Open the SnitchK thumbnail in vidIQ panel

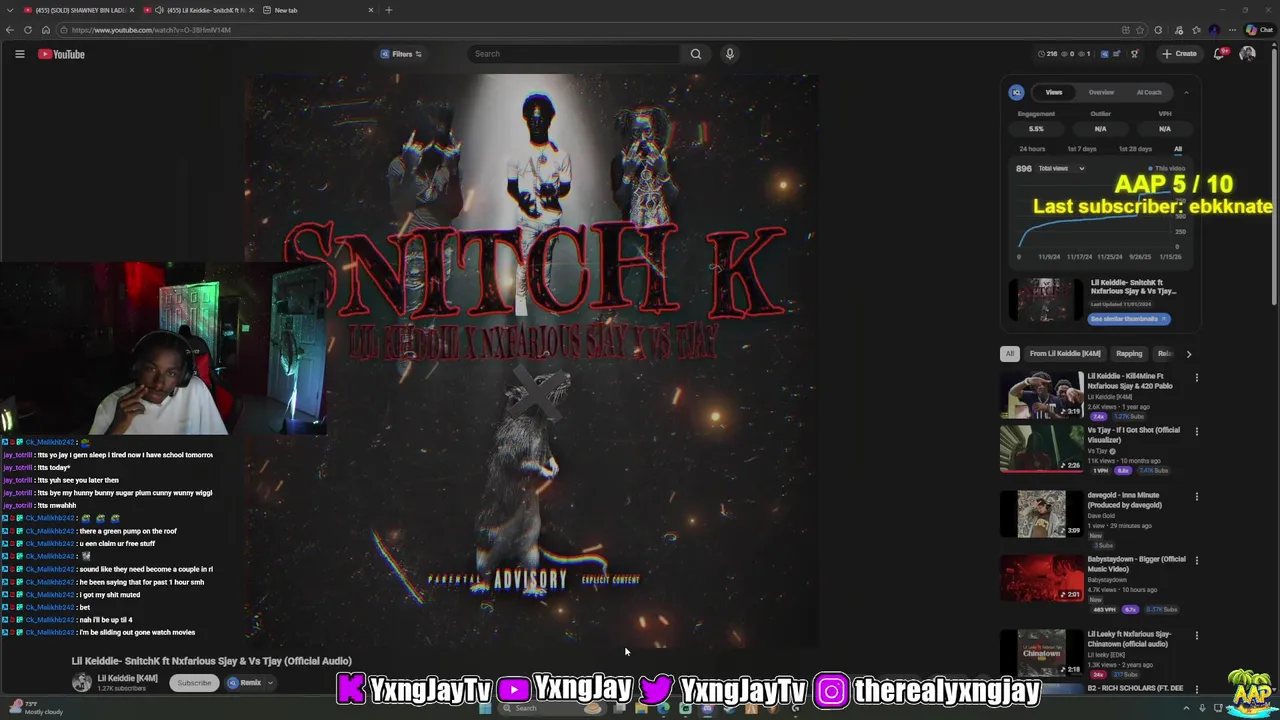[1046, 299]
